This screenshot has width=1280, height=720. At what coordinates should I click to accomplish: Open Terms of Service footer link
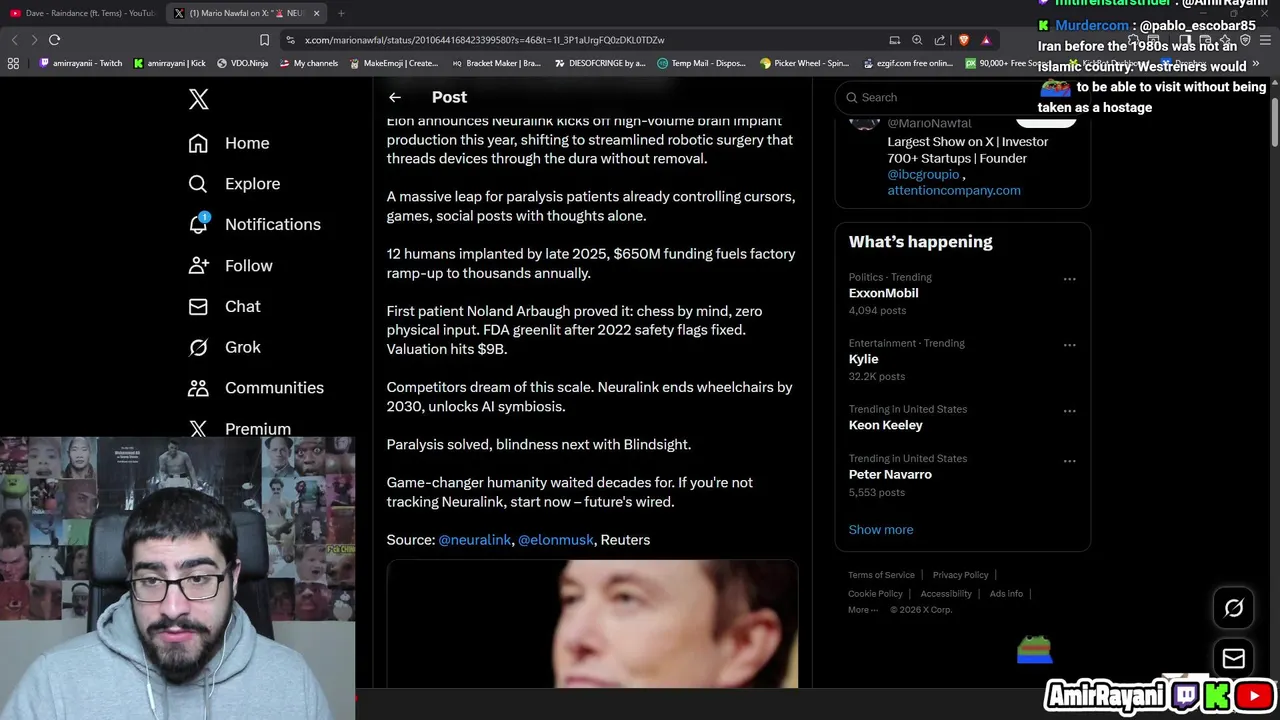click(881, 575)
